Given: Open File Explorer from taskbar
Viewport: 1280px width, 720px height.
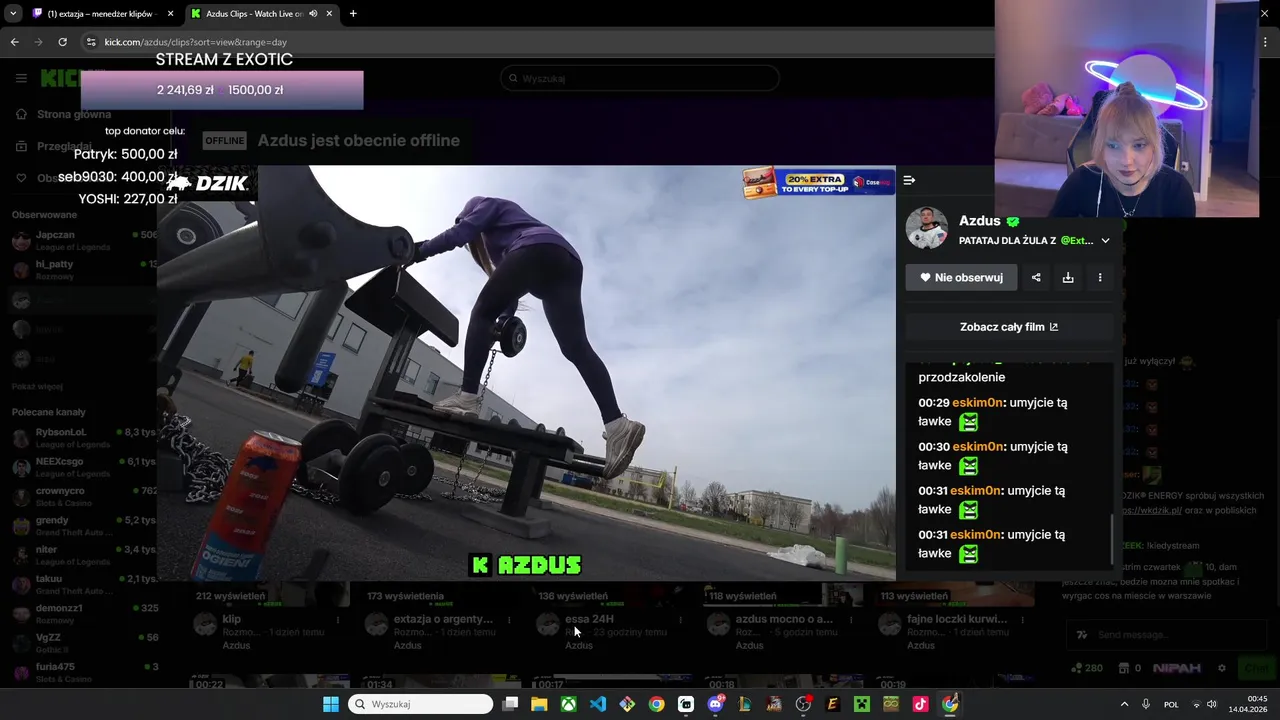Looking at the screenshot, I should [x=539, y=704].
